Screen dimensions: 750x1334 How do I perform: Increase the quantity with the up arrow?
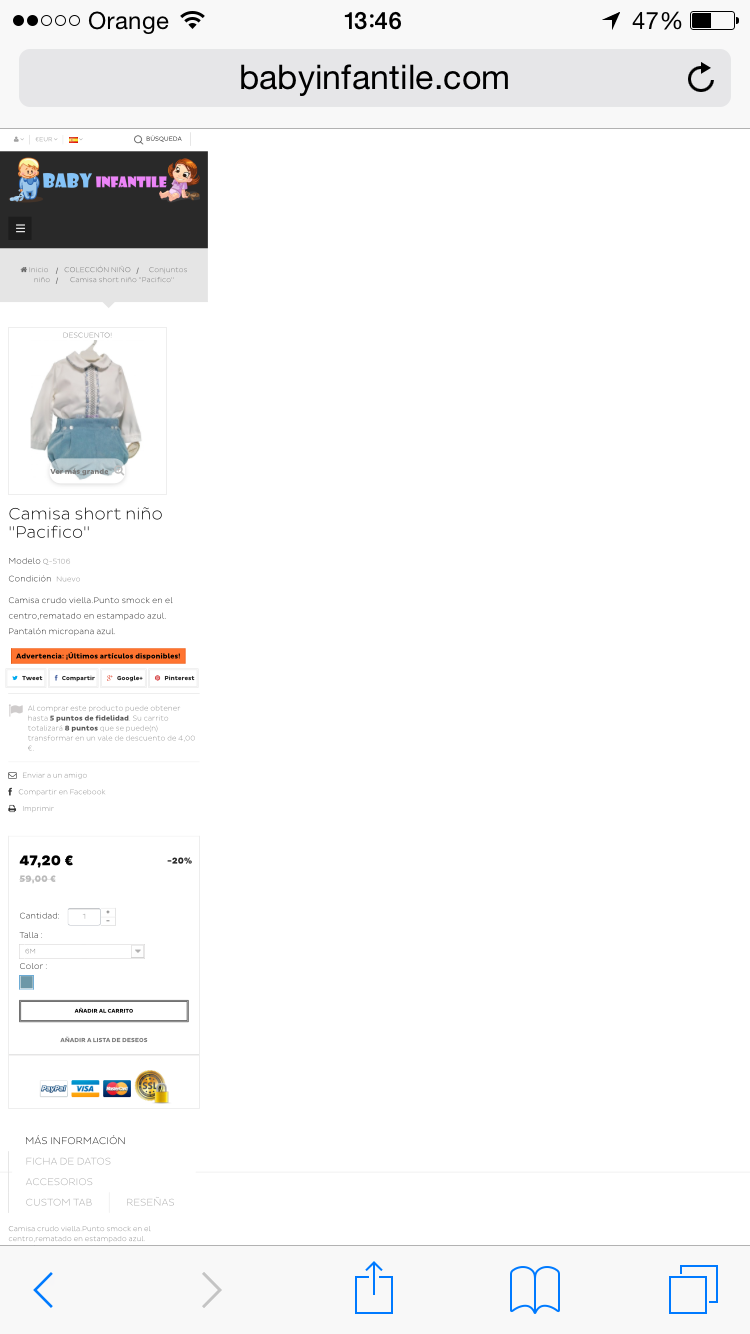pos(108,912)
